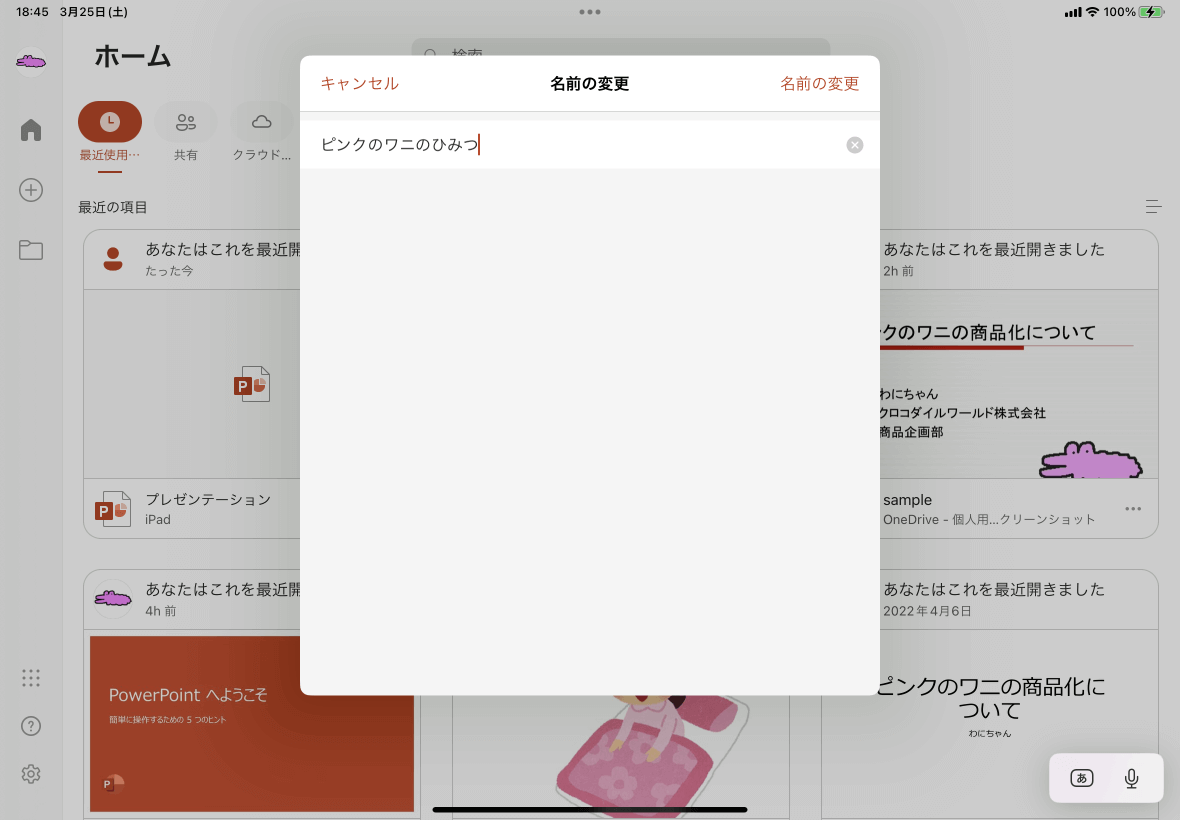The height and width of the screenshot is (820, 1180).
Task: Open the apps grid icon in sidebar
Action: pyautogui.click(x=31, y=678)
